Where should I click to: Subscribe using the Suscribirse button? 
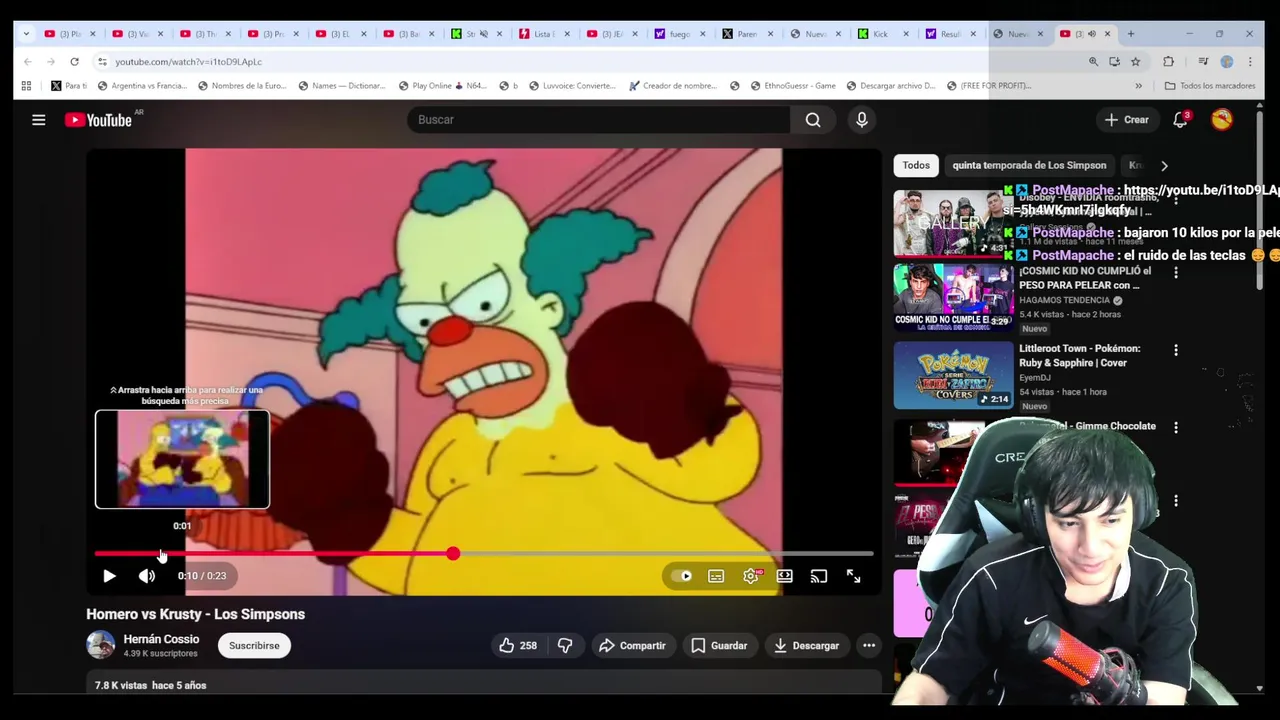click(x=254, y=646)
